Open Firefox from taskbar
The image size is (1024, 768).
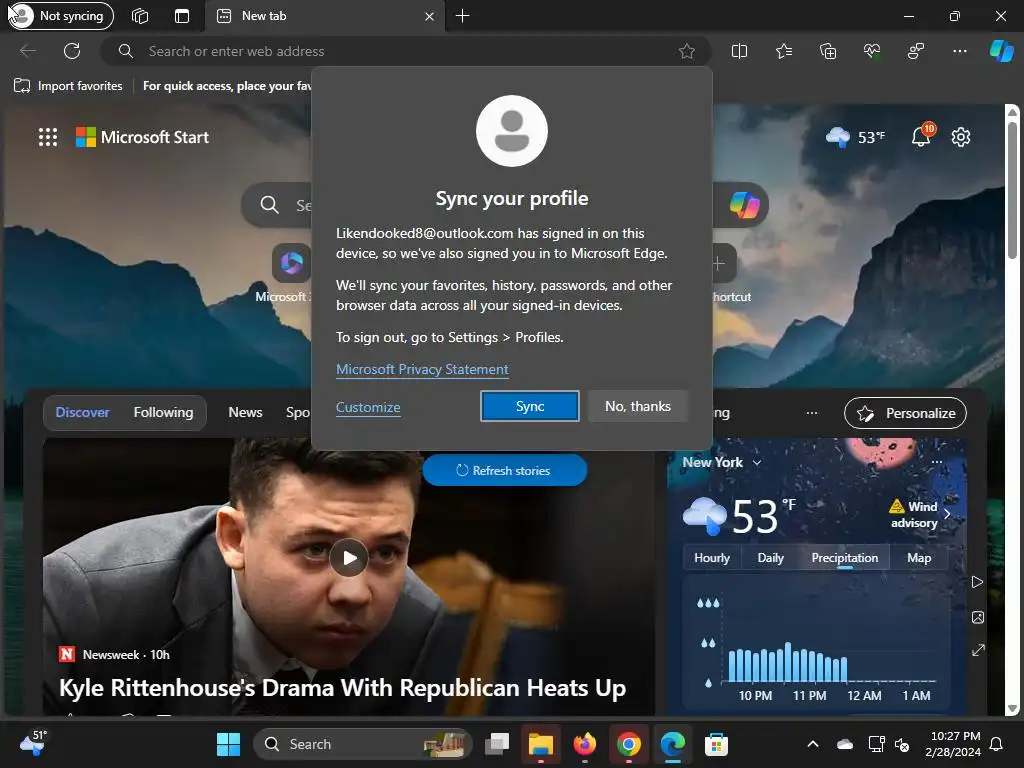point(584,744)
